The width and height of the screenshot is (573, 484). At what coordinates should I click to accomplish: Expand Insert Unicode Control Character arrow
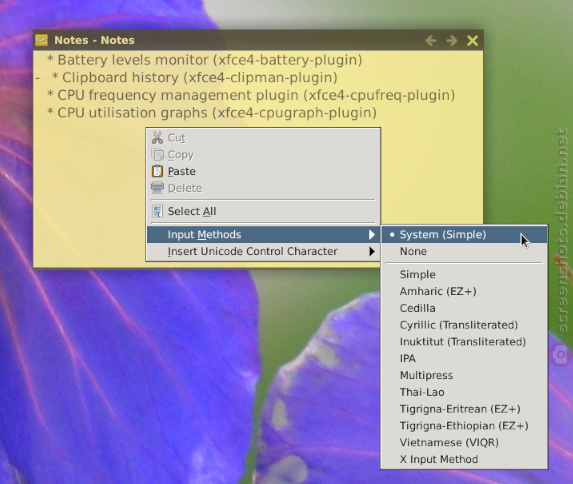click(372, 252)
